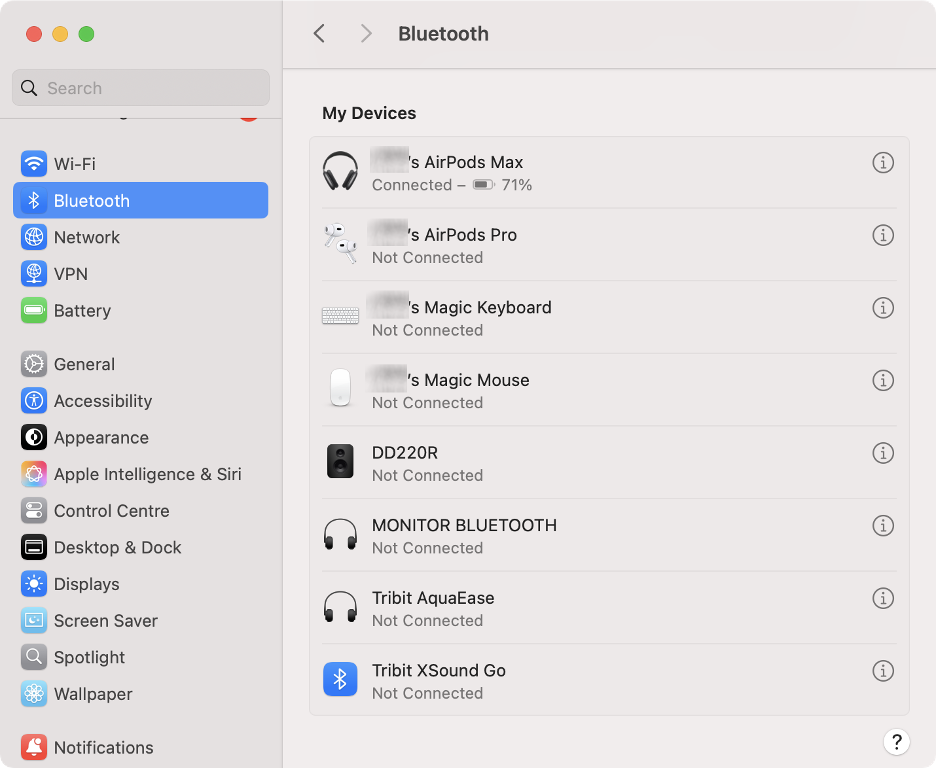Open Screen Saver settings
This screenshot has width=936, height=768.
click(x=140, y=621)
